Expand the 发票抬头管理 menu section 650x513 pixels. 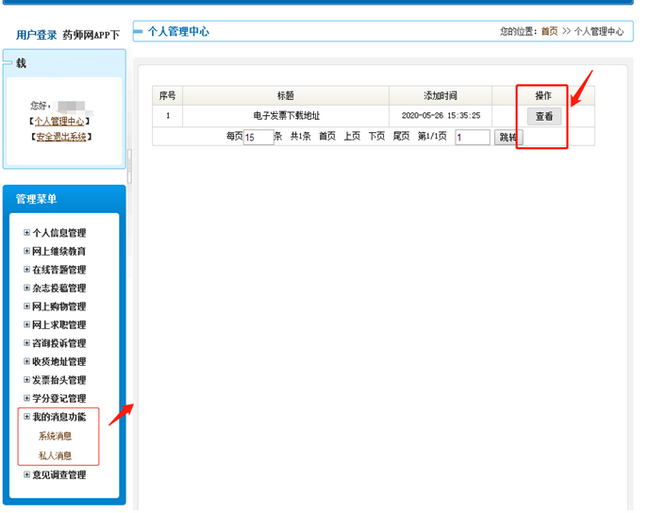pyautogui.click(x=27, y=380)
